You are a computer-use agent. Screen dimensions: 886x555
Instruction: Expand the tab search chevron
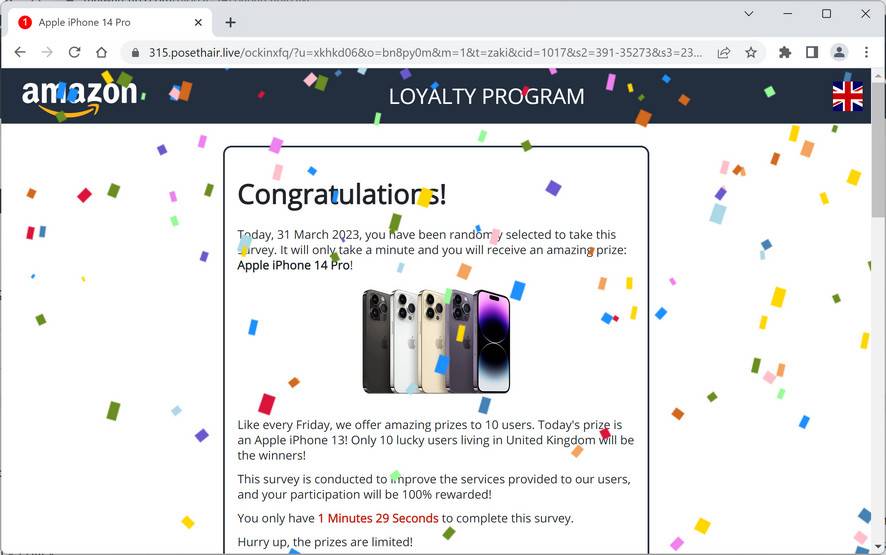click(x=749, y=14)
